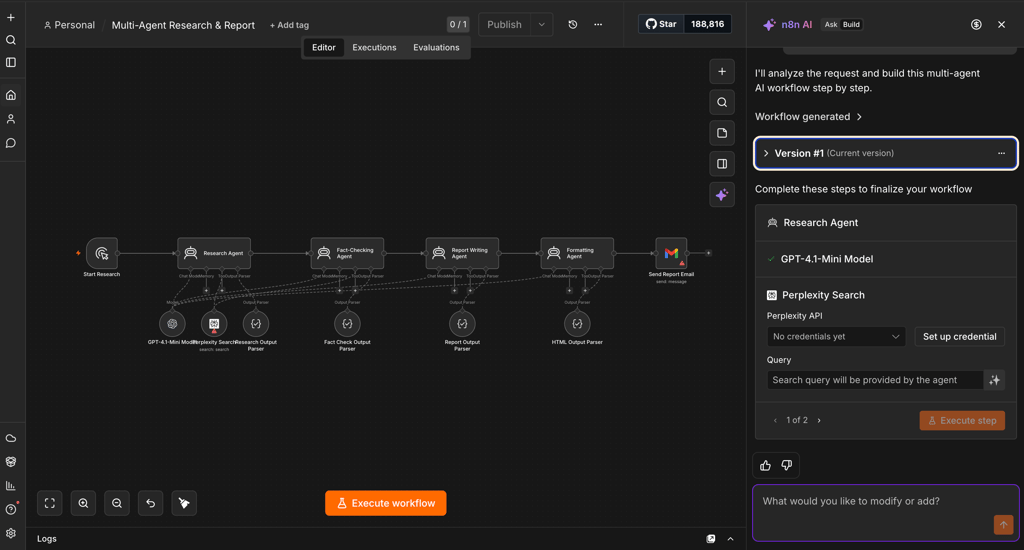Select the Research Agent node
The image size is (1024, 550).
[x=214, y=253]
